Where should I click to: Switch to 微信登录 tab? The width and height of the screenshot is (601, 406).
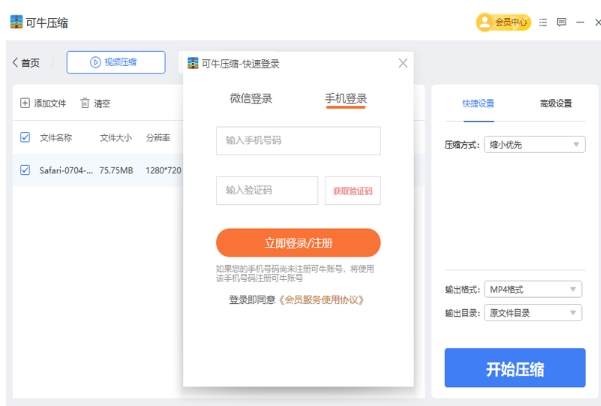[250, 99]
